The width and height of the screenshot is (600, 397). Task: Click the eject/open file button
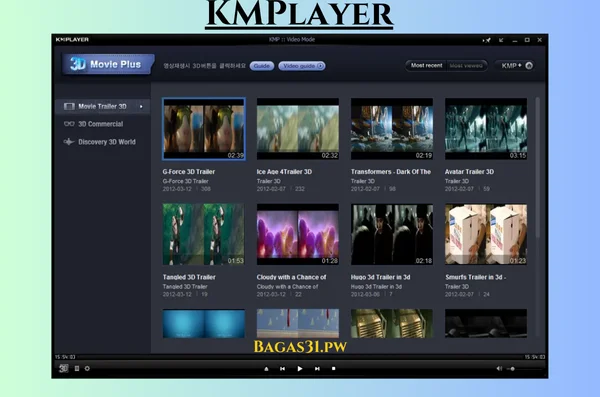pos(266,369)
